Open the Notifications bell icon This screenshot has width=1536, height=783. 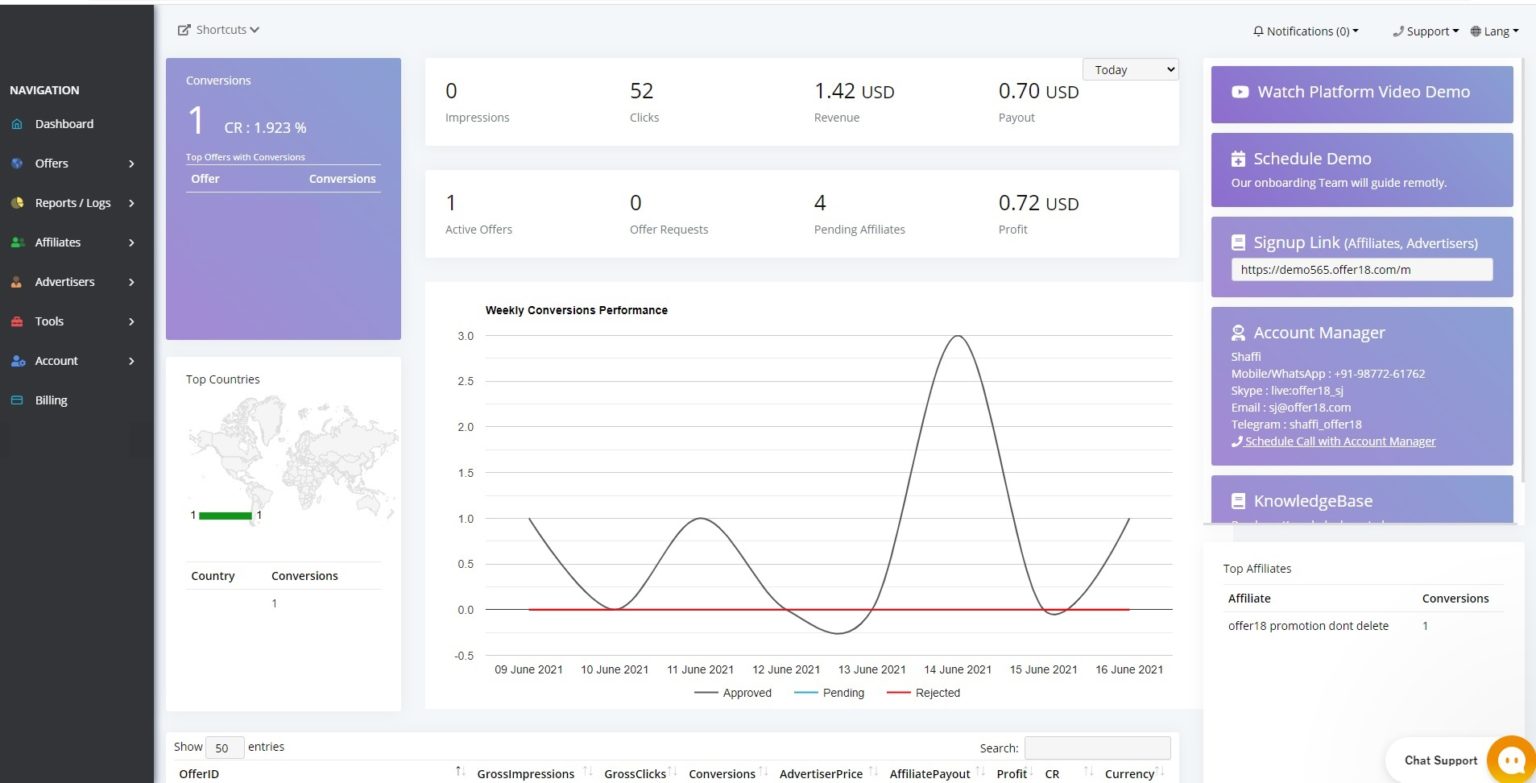point(1258,31)
